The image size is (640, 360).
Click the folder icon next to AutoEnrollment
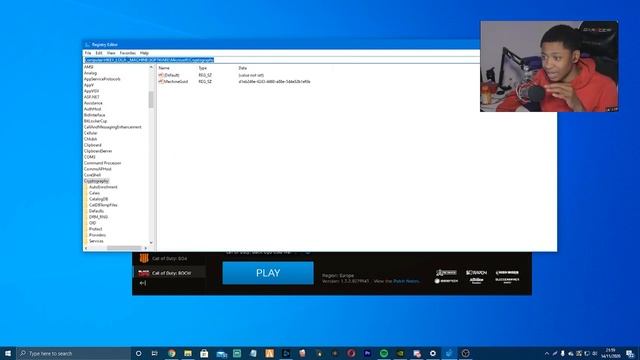[86, 187]
